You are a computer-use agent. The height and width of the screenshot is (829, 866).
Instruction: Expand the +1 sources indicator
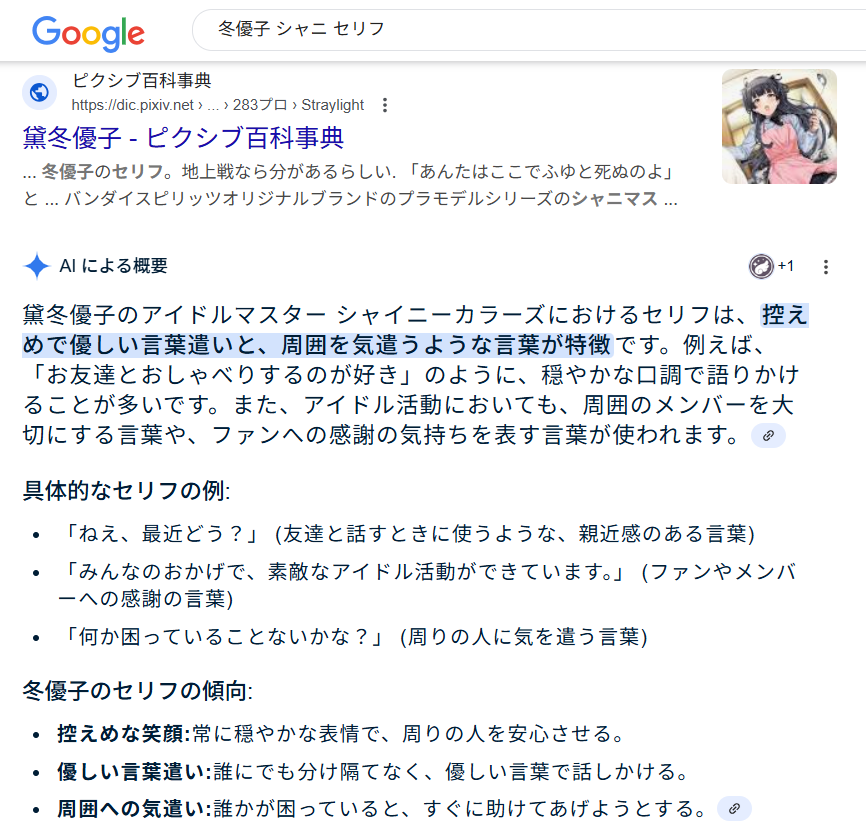[x=785, y=266]
